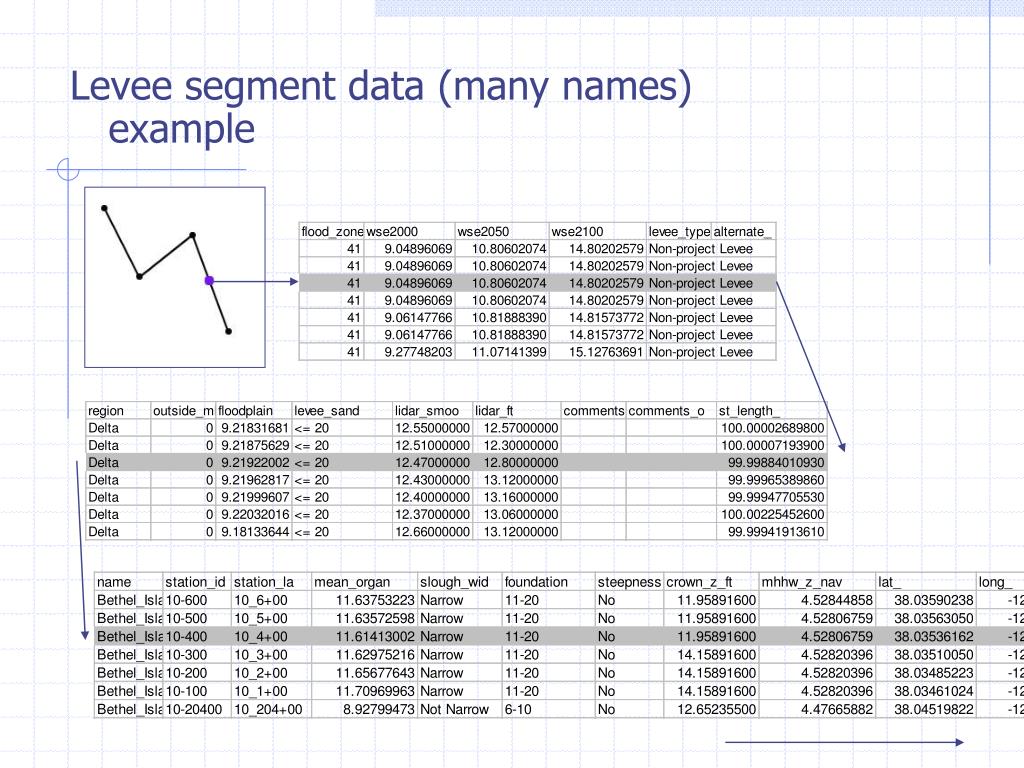The width and height of the screenshot is (1024, 768).
Task: Click lidar_ft value 13.06000000
Action: (521, 515)
